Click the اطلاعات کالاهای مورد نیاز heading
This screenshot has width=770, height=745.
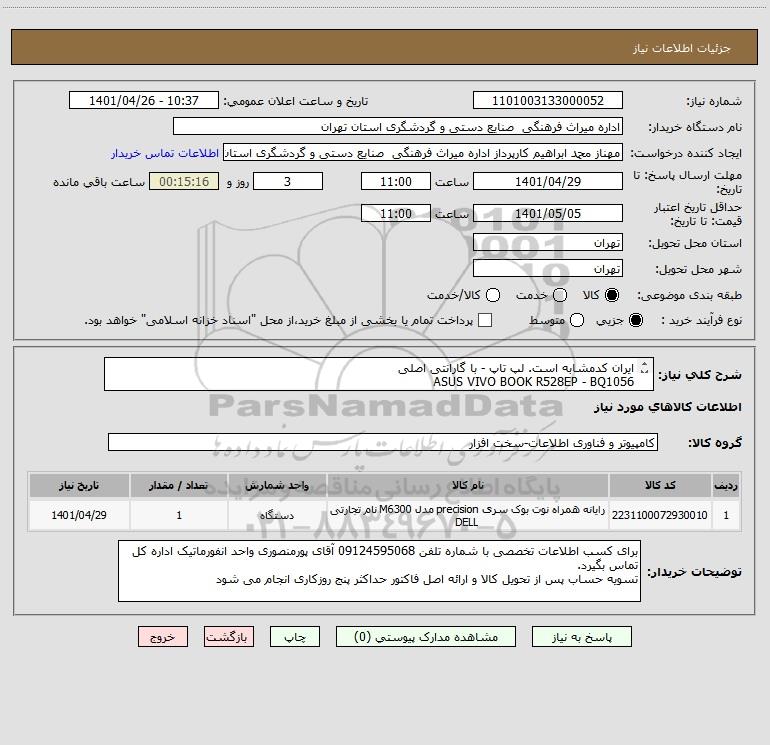tap(668, 407)
